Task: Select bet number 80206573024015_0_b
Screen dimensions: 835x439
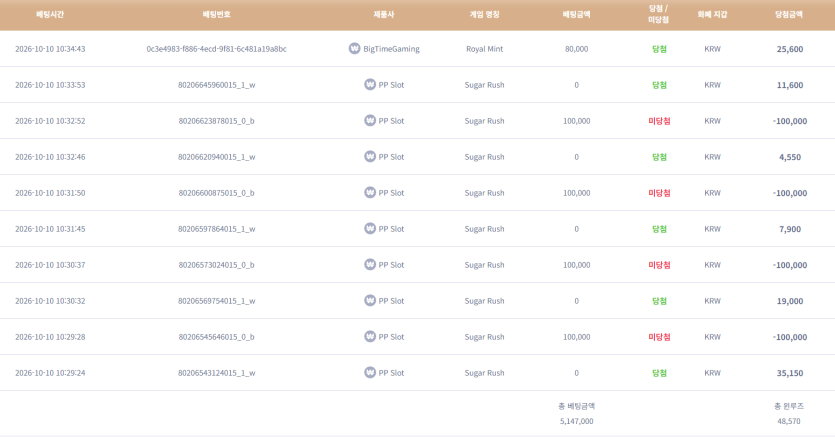Action: coord(217,265)
